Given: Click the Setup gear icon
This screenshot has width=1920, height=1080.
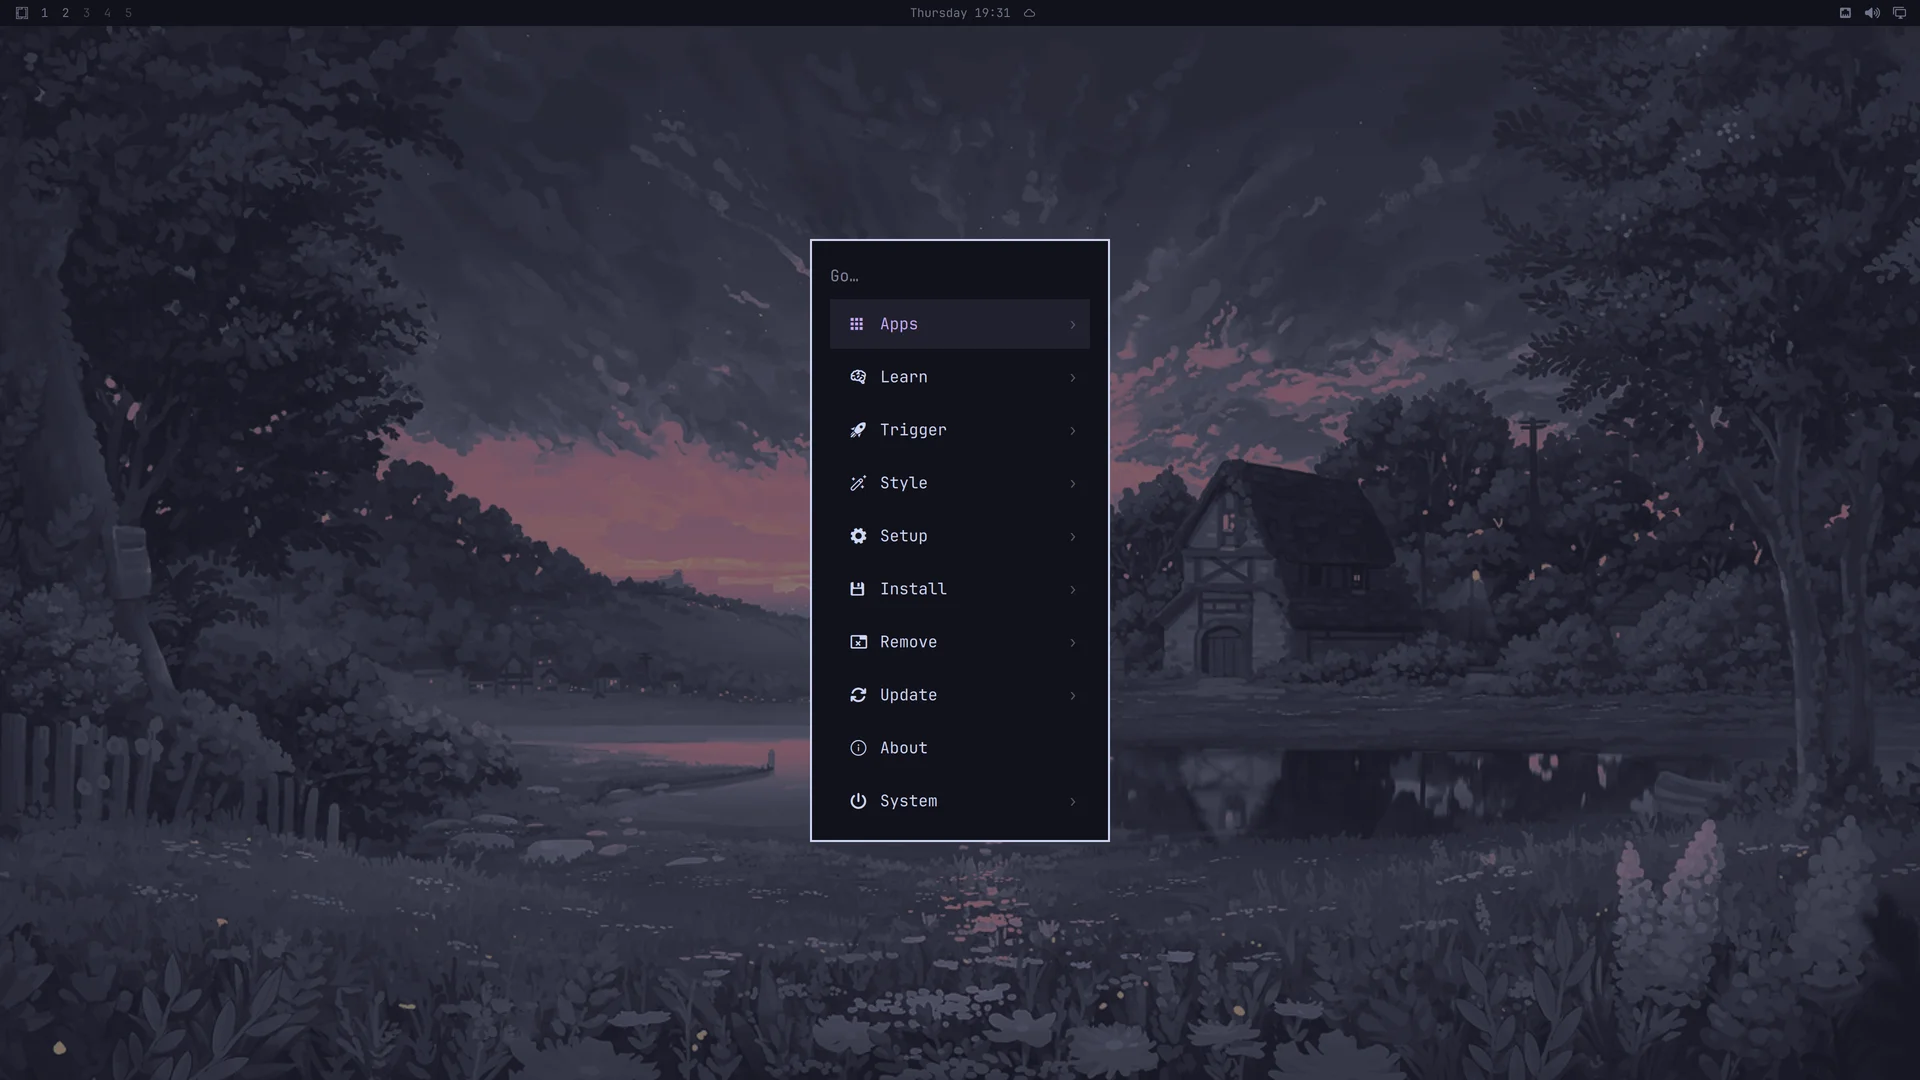Looking at the screenshot, I should (858, 536).
